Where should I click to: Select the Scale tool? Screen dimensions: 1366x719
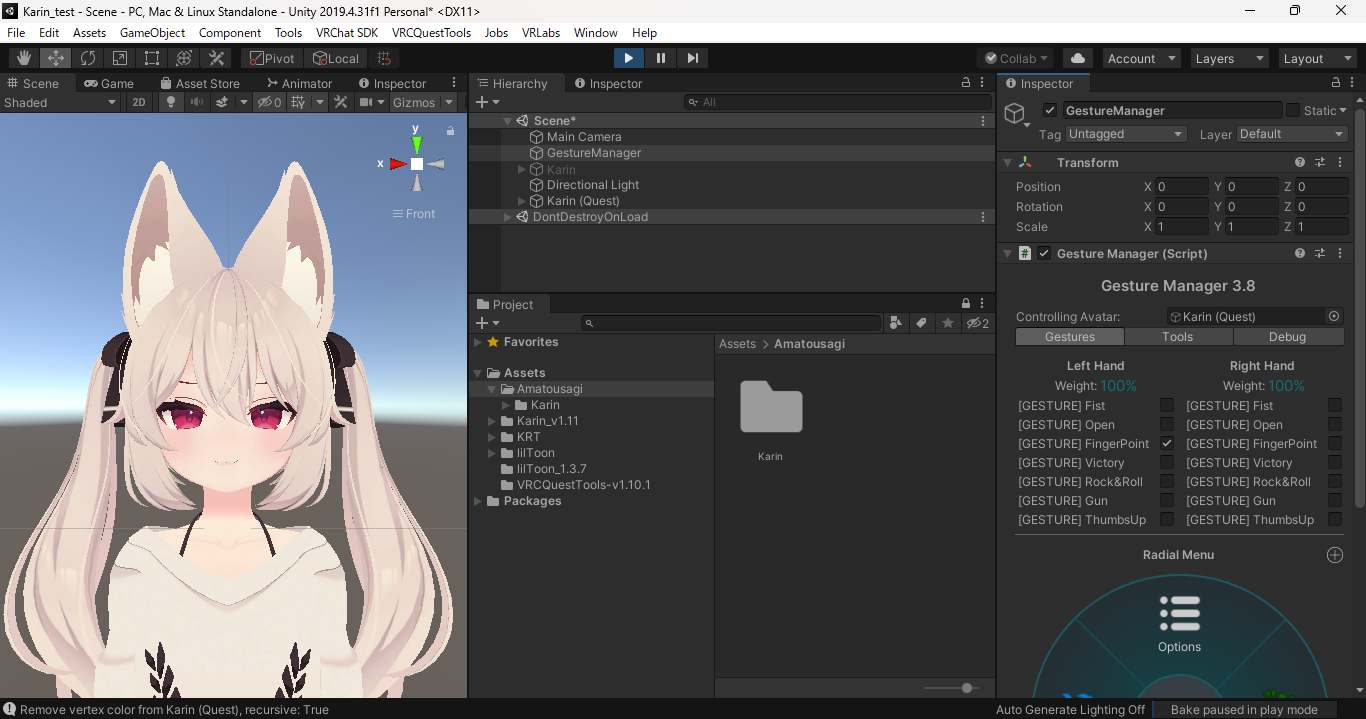tap(117, 58)
